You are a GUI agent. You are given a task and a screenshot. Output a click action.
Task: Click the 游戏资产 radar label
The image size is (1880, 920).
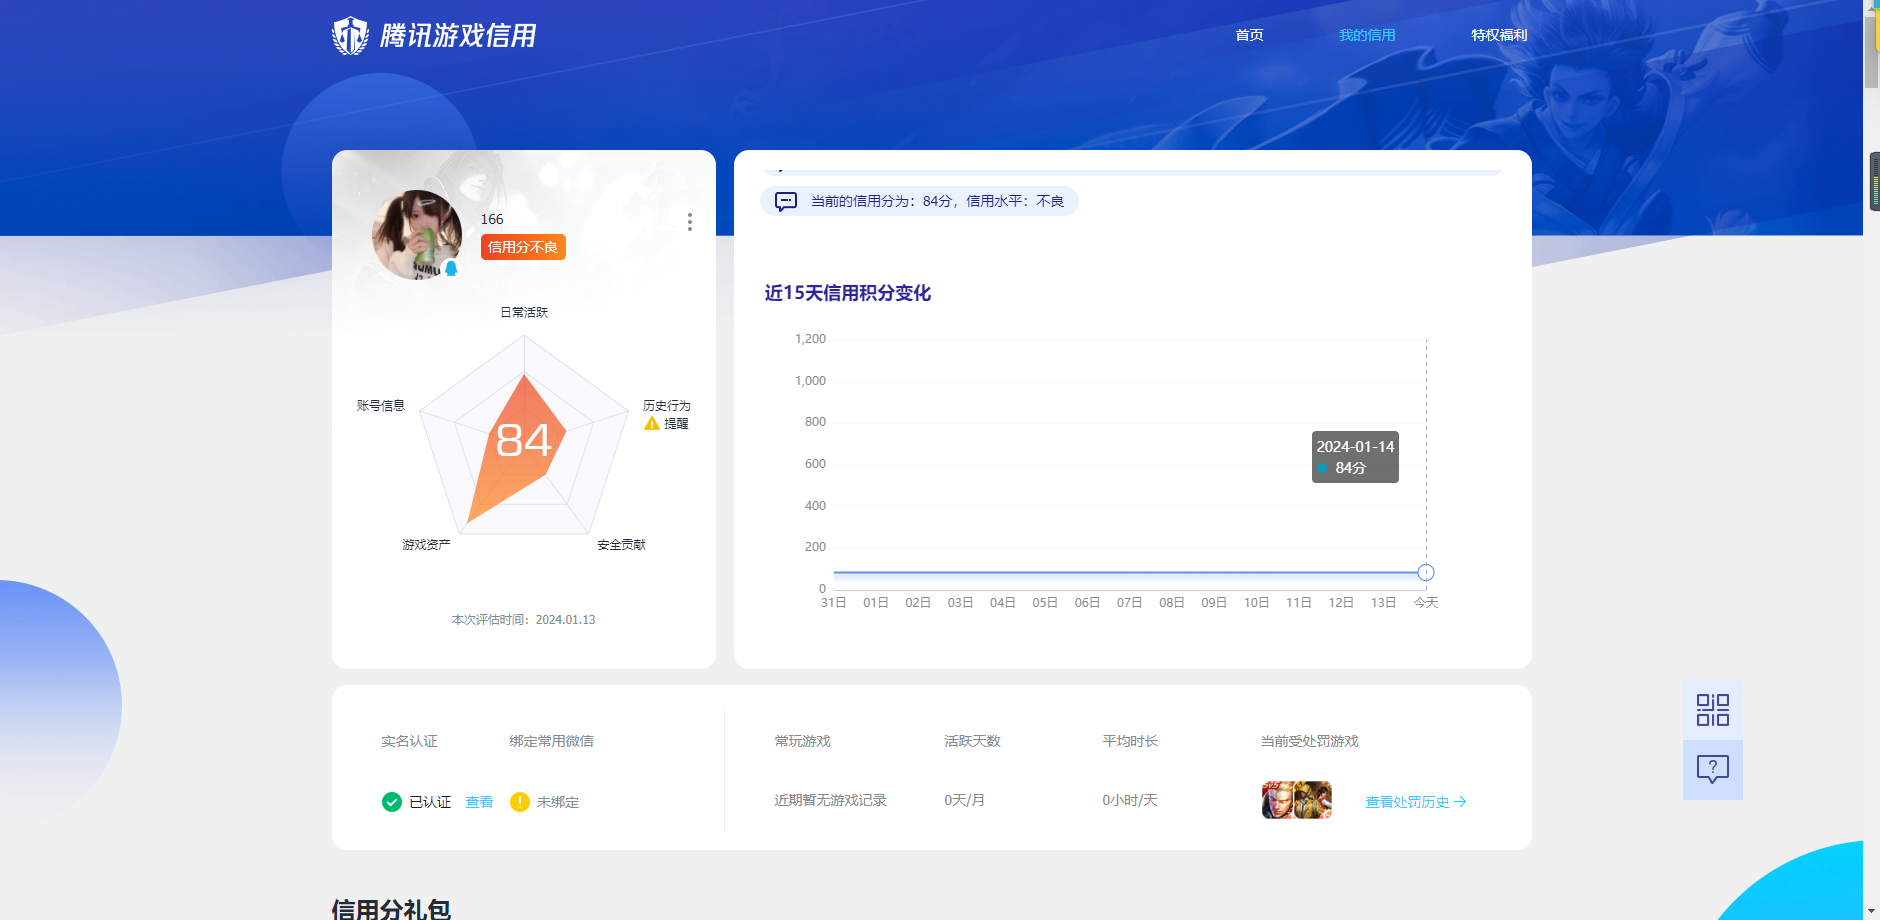(x=426, y=544)
